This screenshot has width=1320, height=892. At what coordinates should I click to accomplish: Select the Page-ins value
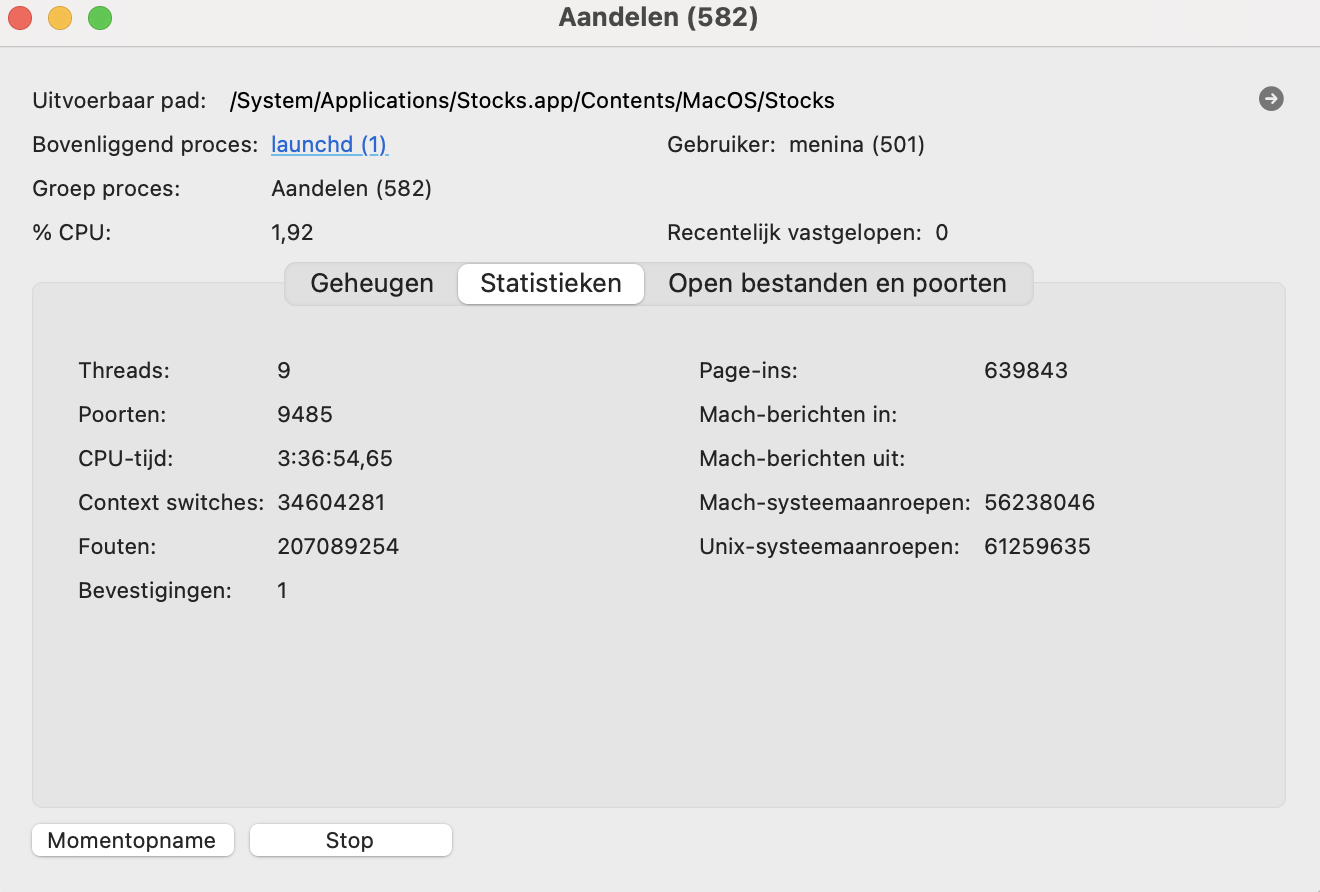pyautogui.click(x=1025, y=370)
